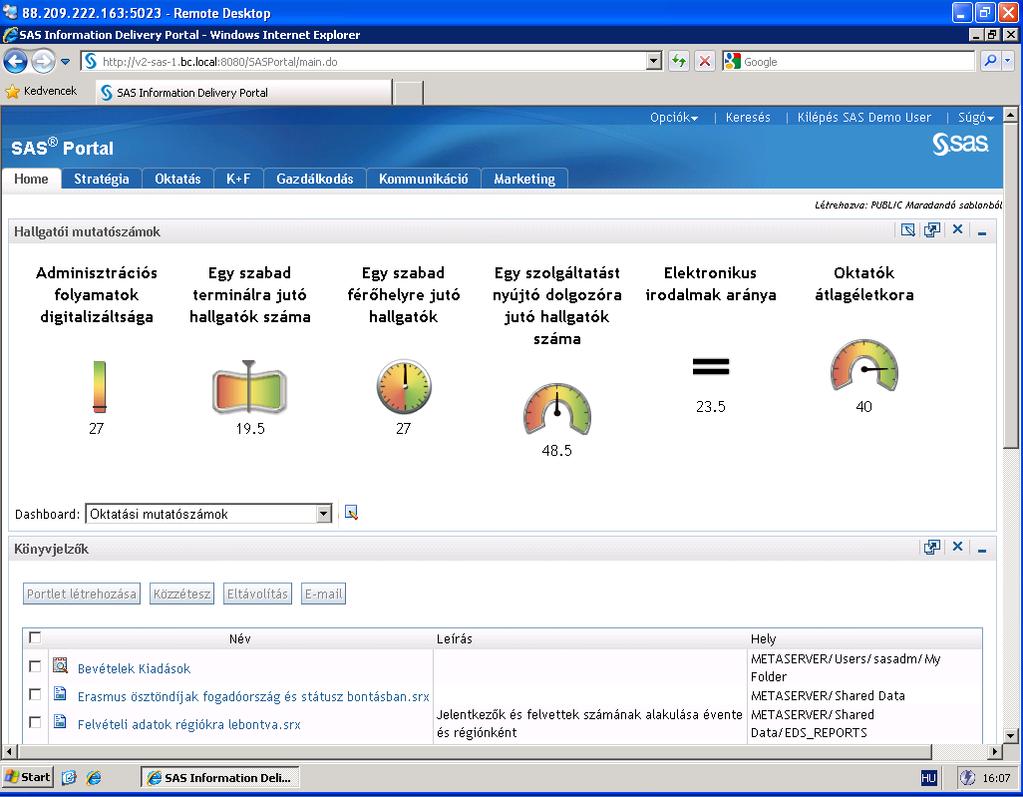Switch to the Kommunikáció tab

pyautogui.click(x=423, y=179)
